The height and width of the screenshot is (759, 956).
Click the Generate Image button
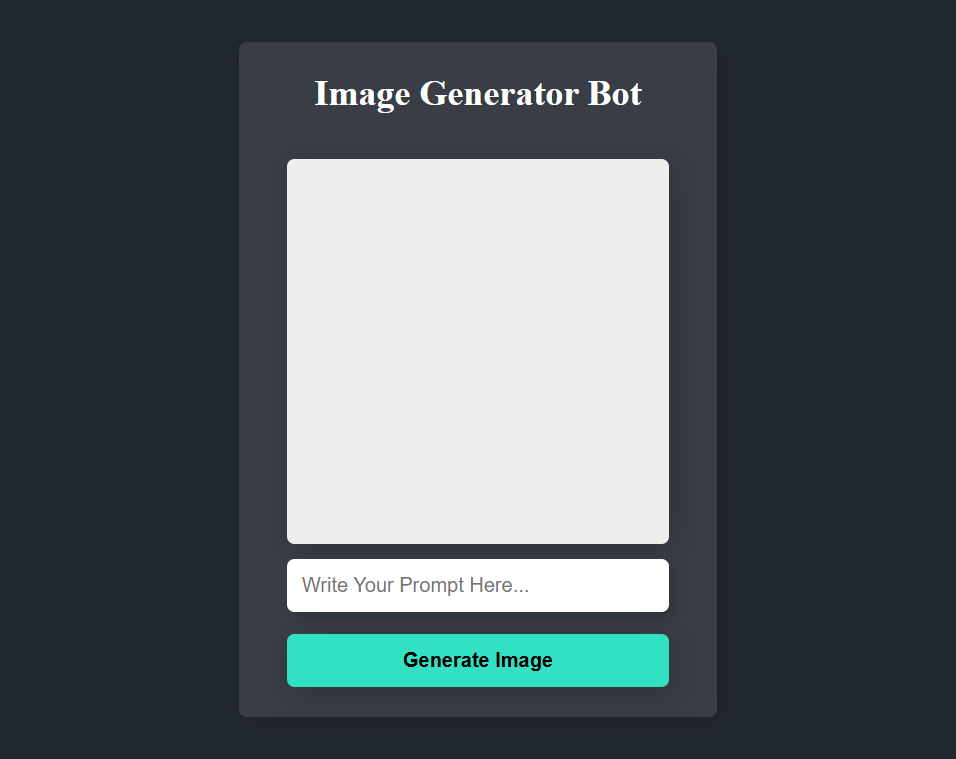[x=477, y=660]
